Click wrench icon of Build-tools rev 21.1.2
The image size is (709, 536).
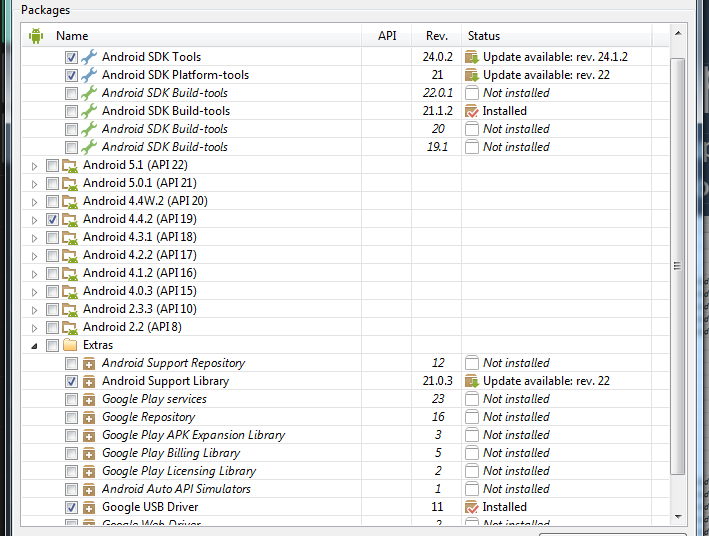coord(89,111)
